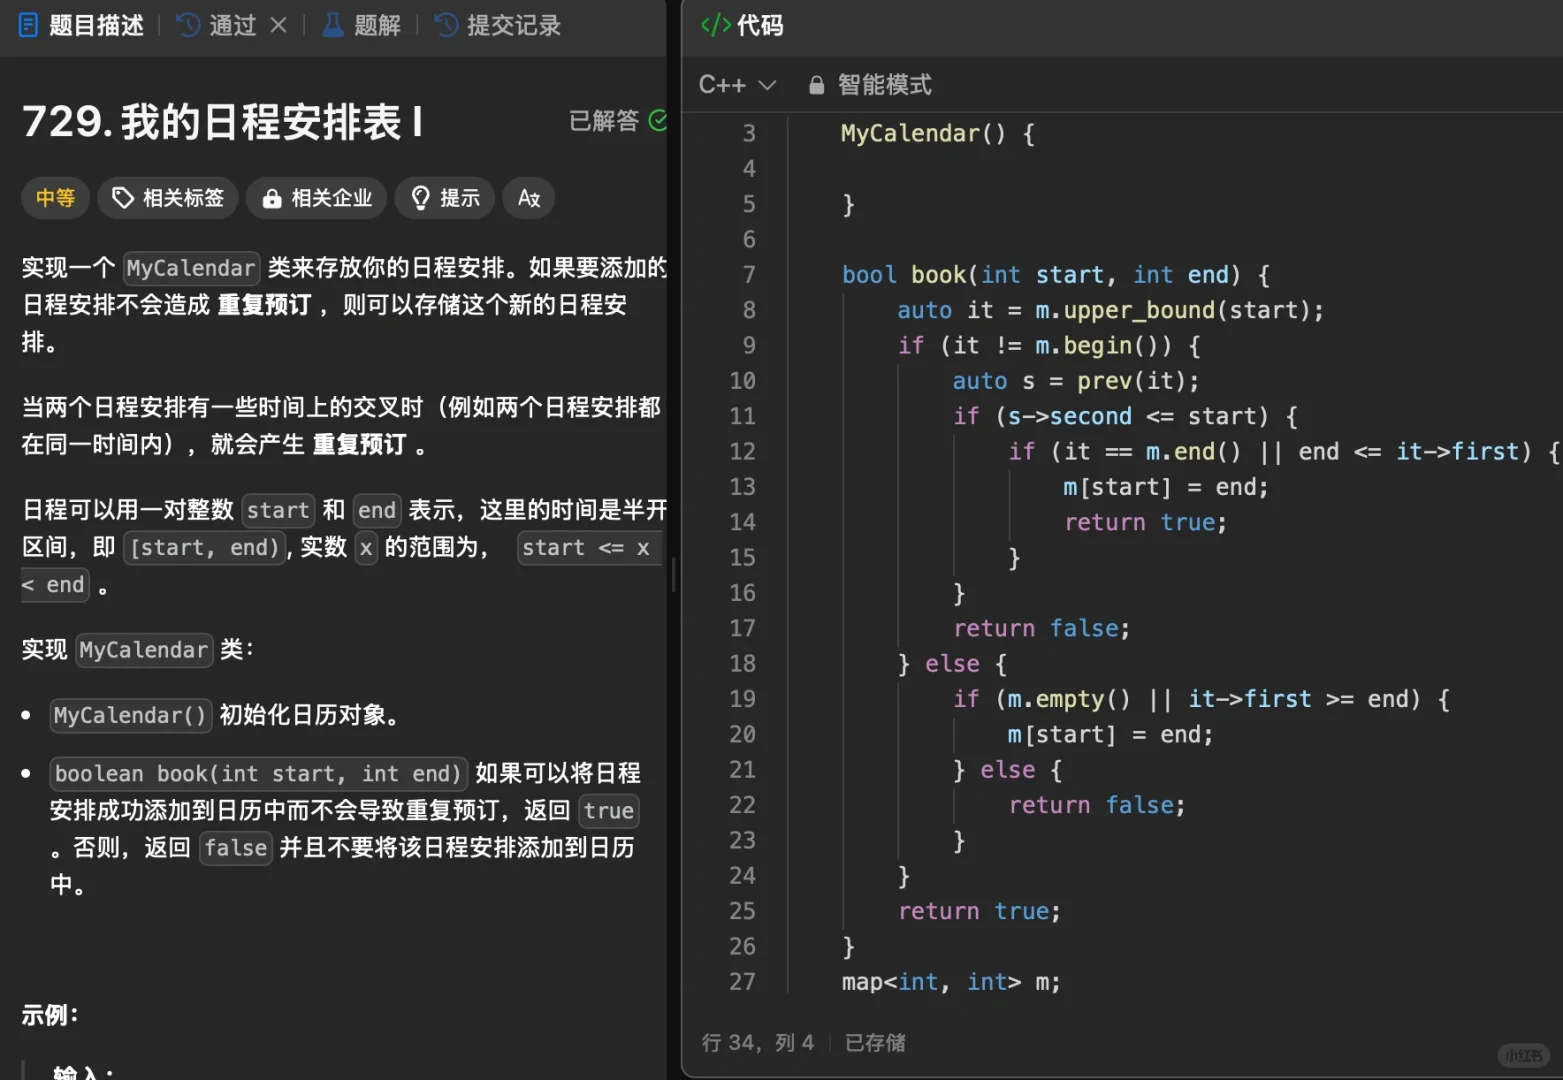Switch to the 通过 tab
This screenshot has width=1563, height=1080.
(x=218, y=25)
